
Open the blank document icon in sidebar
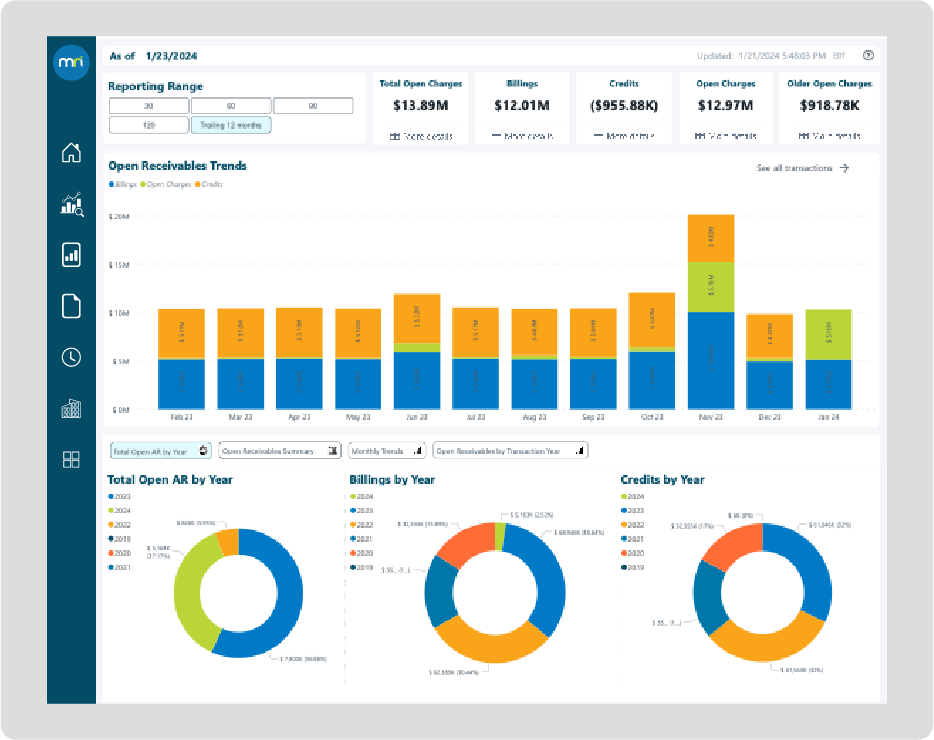click(71, 306)
